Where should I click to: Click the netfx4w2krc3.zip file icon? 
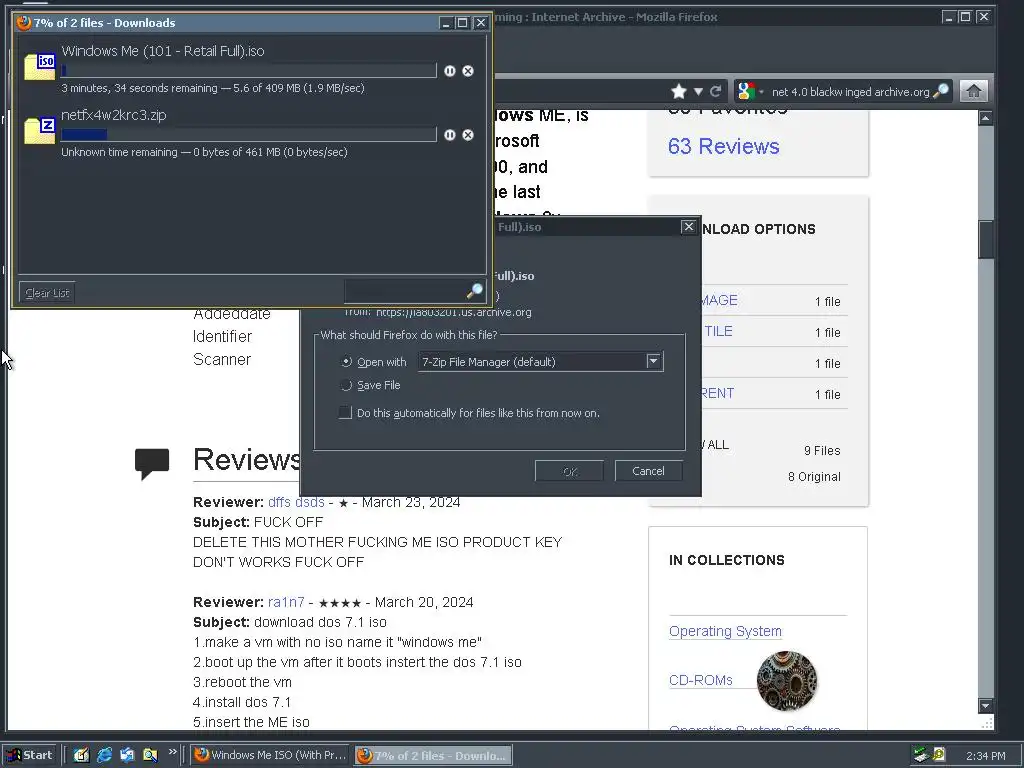pyautogui.click(x=39, y=130)
